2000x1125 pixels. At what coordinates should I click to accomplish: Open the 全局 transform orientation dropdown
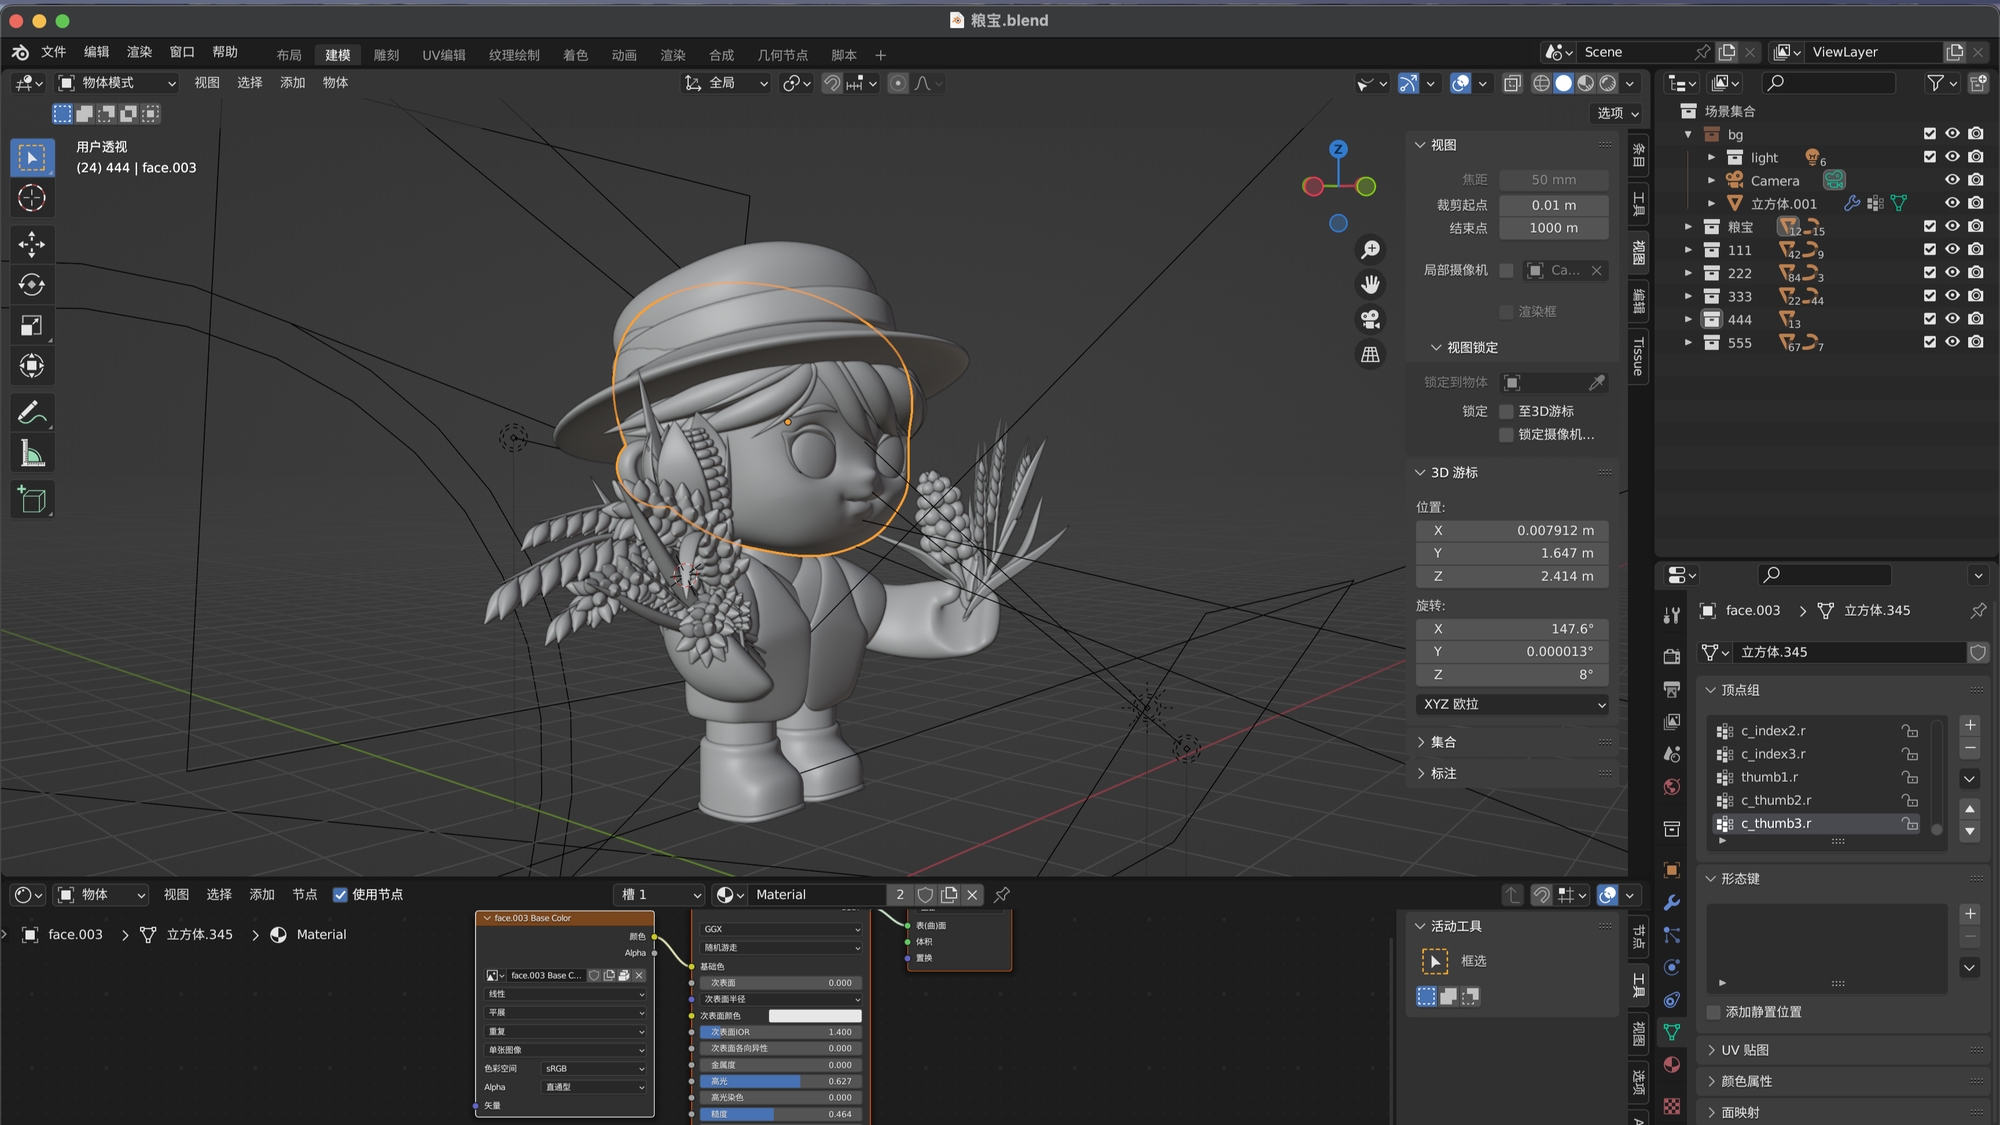(726, 83)
